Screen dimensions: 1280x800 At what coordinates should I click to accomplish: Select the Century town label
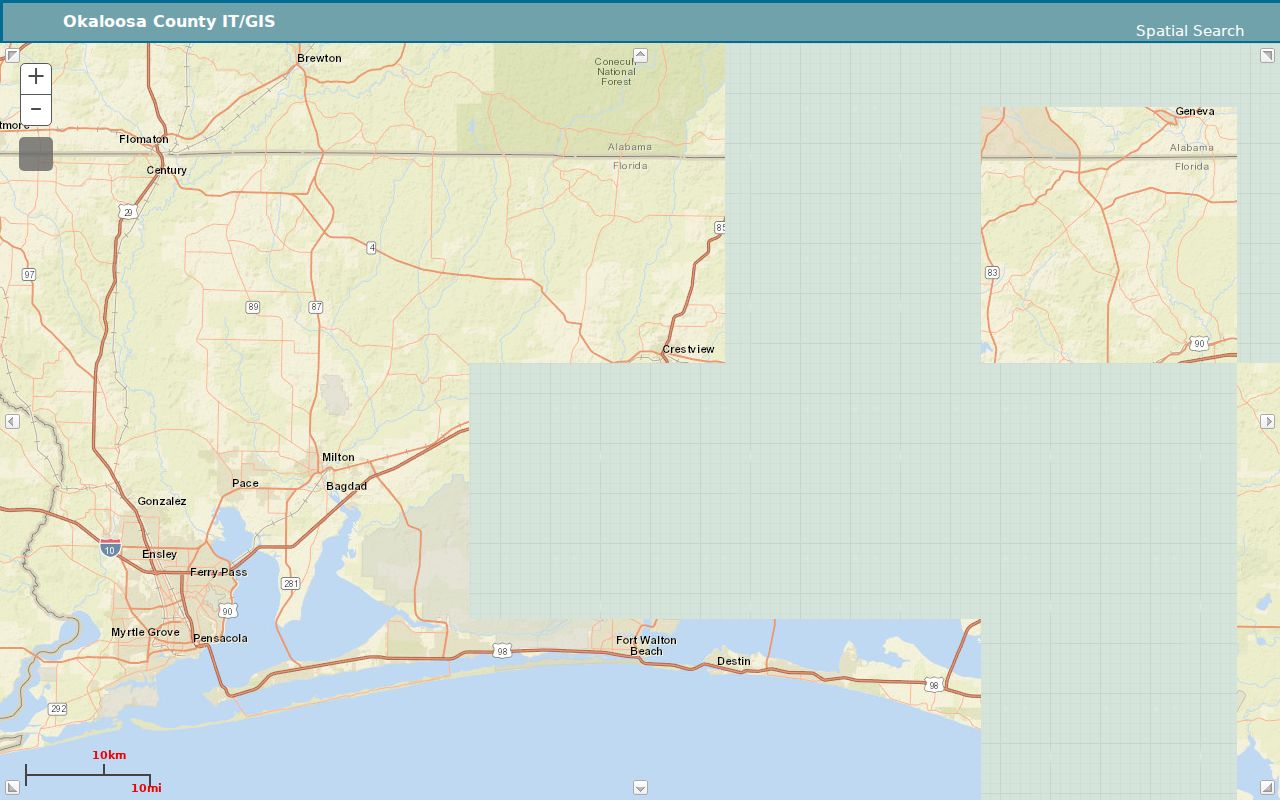point(167,170)
